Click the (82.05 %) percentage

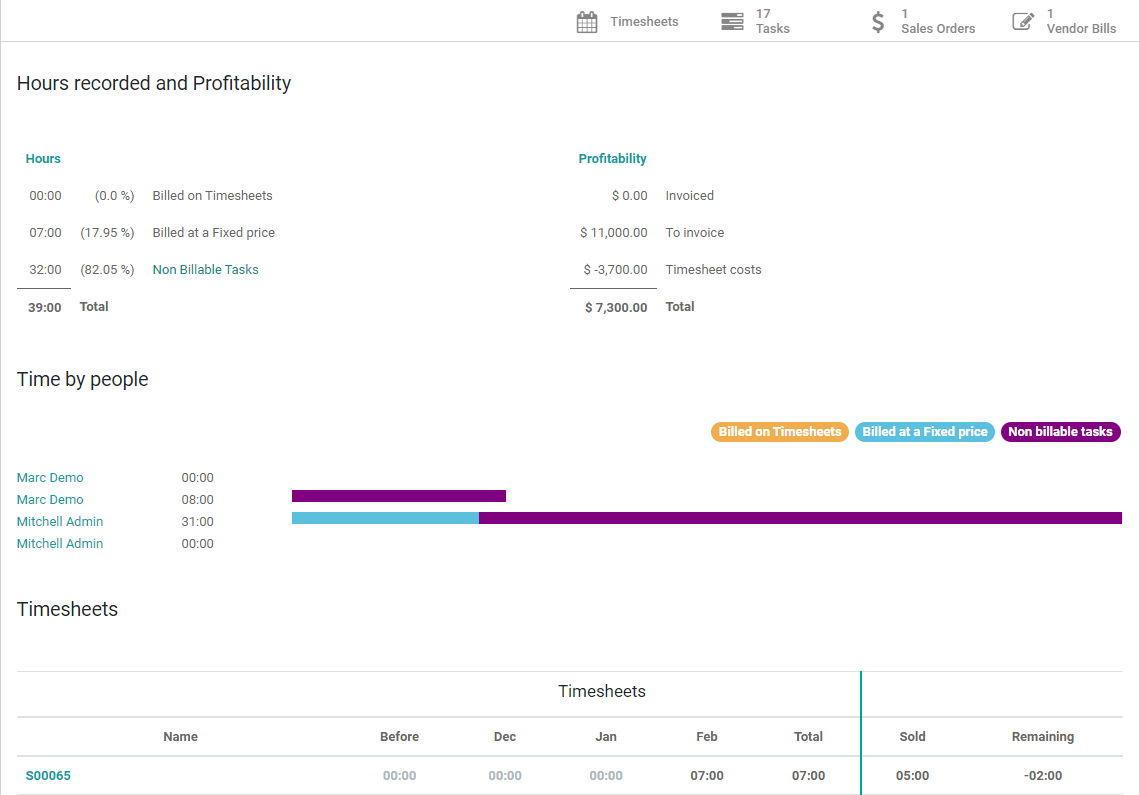point(107,270)
